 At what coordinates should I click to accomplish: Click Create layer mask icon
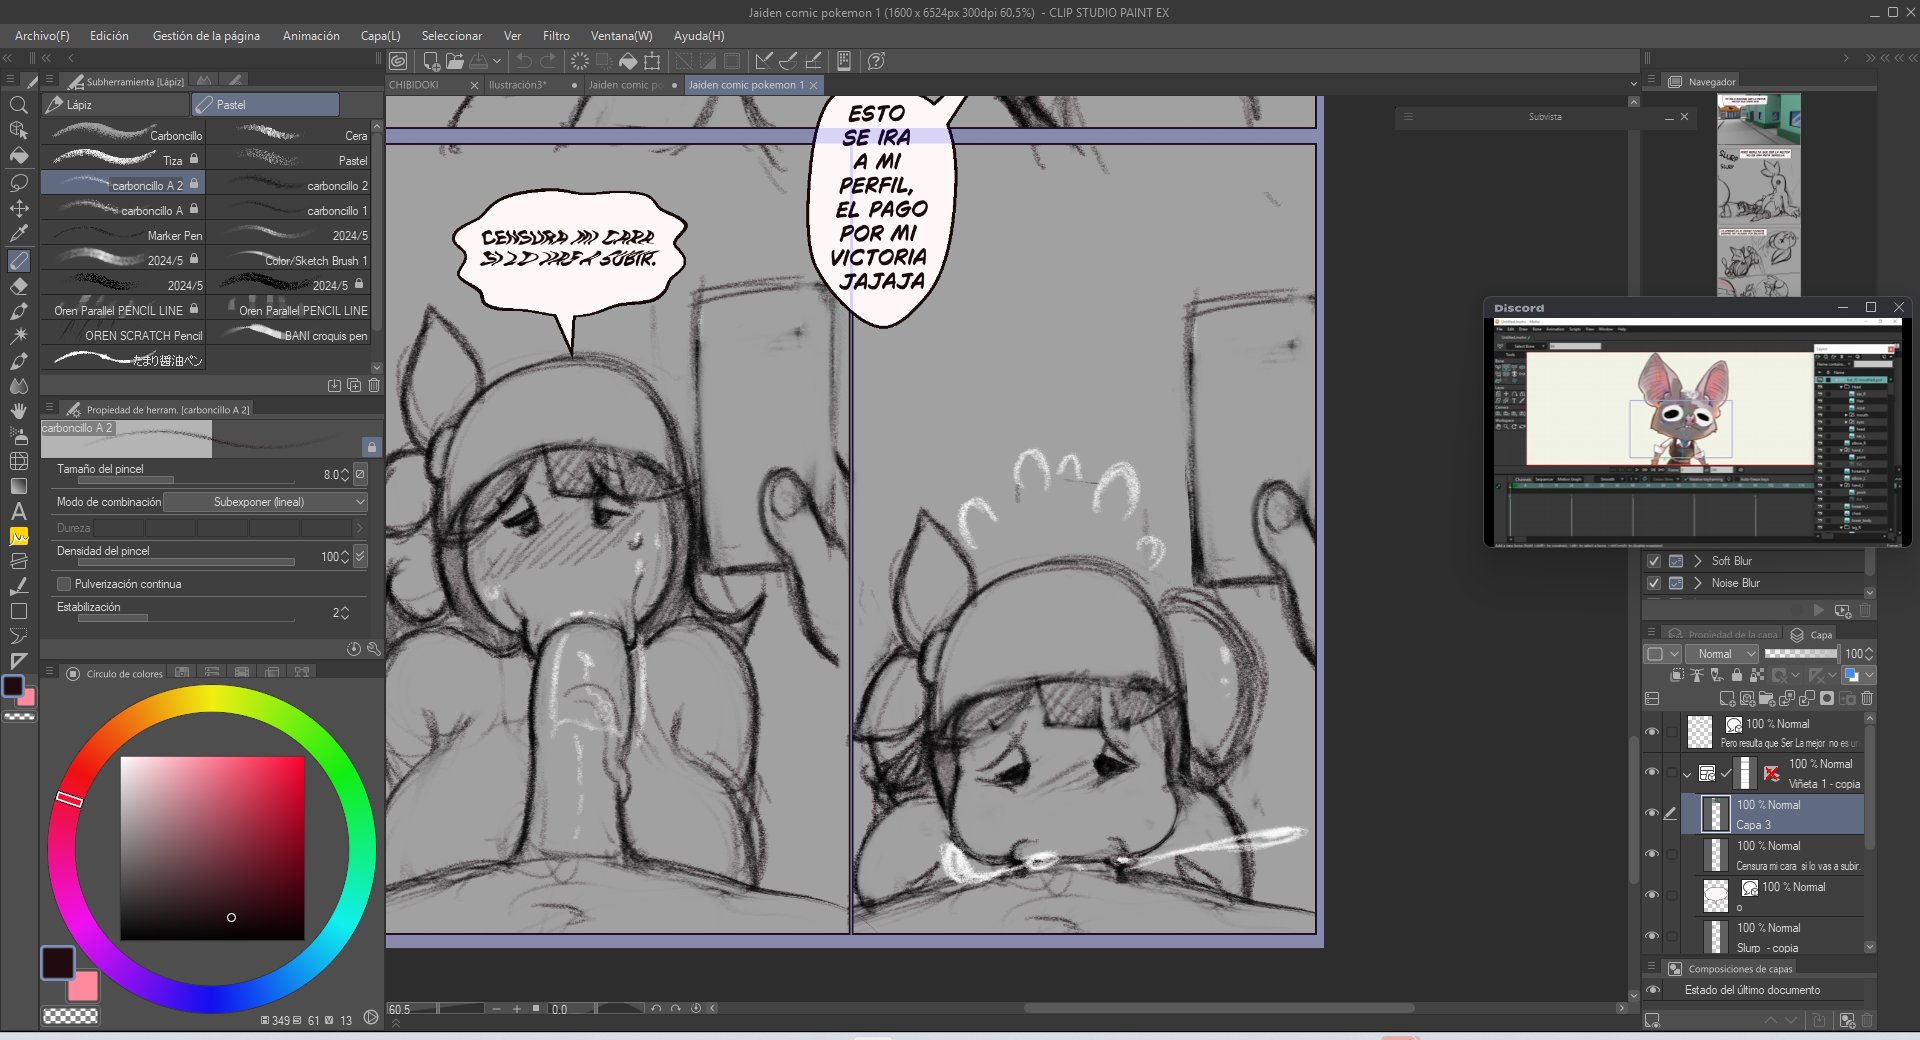pyautogui.click(x=1827, y=698)
